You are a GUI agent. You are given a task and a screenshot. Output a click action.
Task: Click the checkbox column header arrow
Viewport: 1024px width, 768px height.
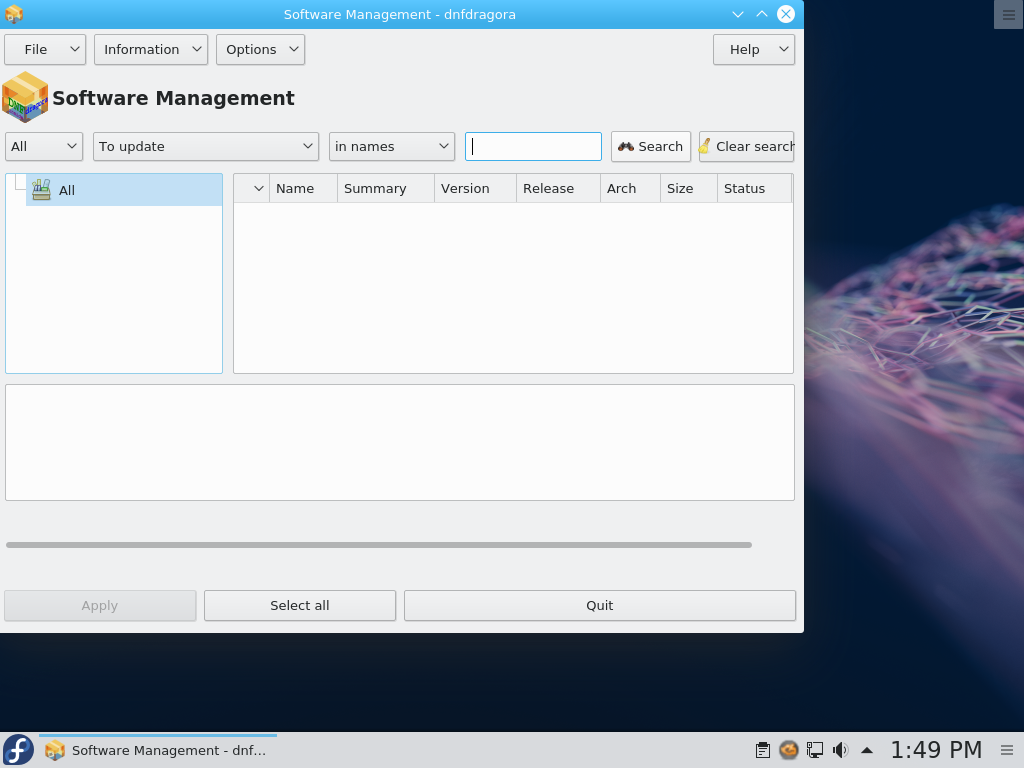click(x=258, y=189)
